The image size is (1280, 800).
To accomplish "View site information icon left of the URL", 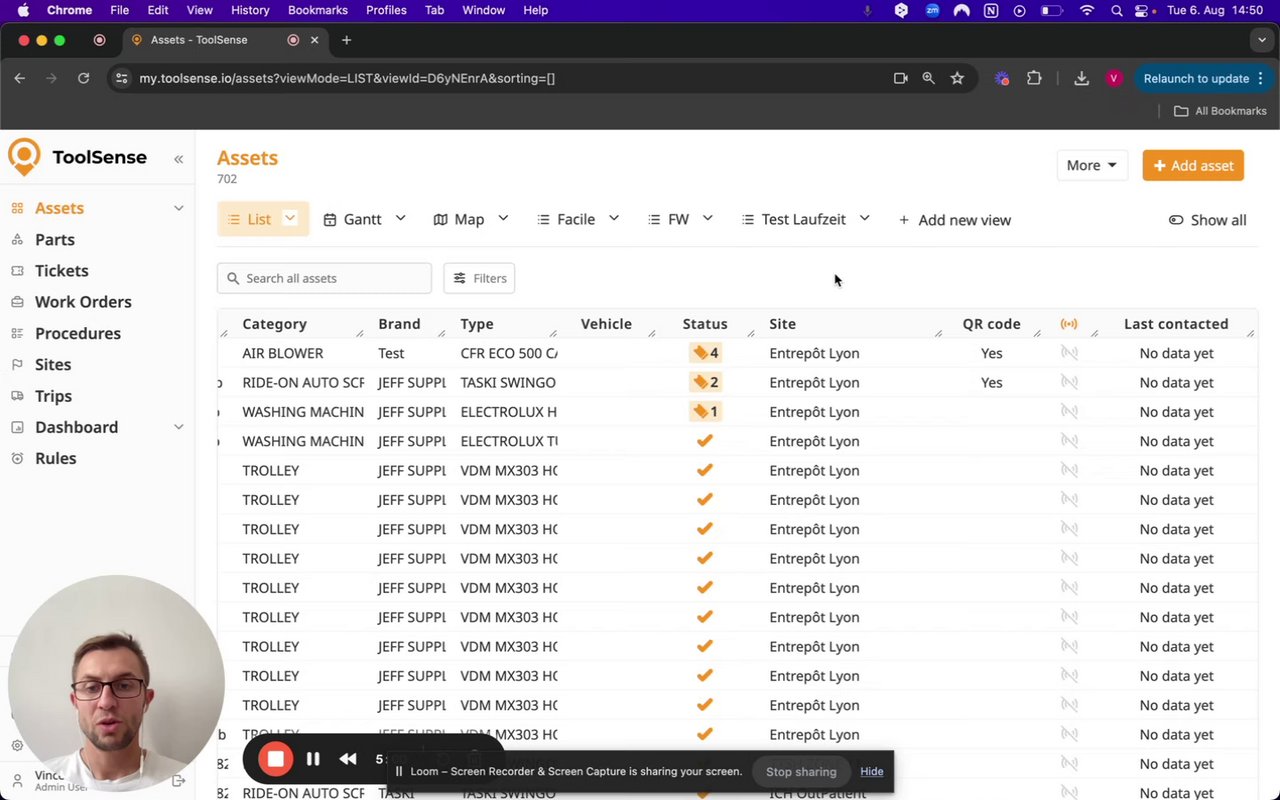I will (122, 78).
